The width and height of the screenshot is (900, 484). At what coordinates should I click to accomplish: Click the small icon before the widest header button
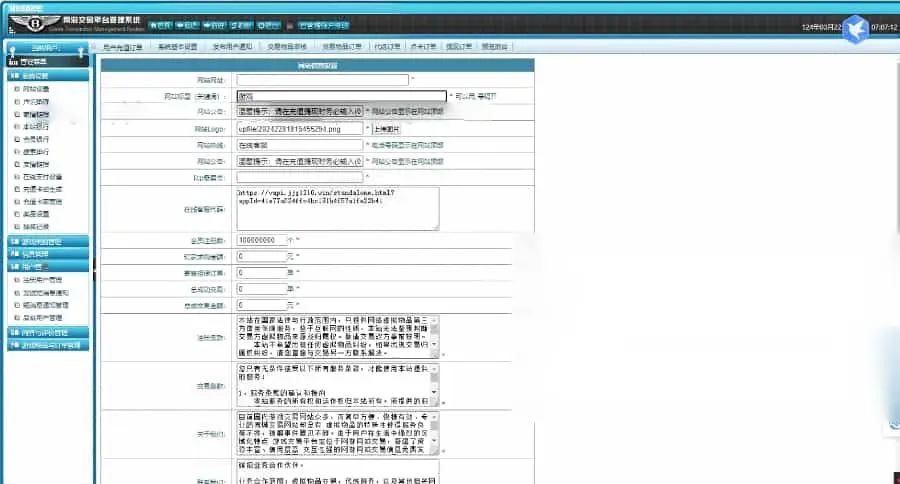290,26
